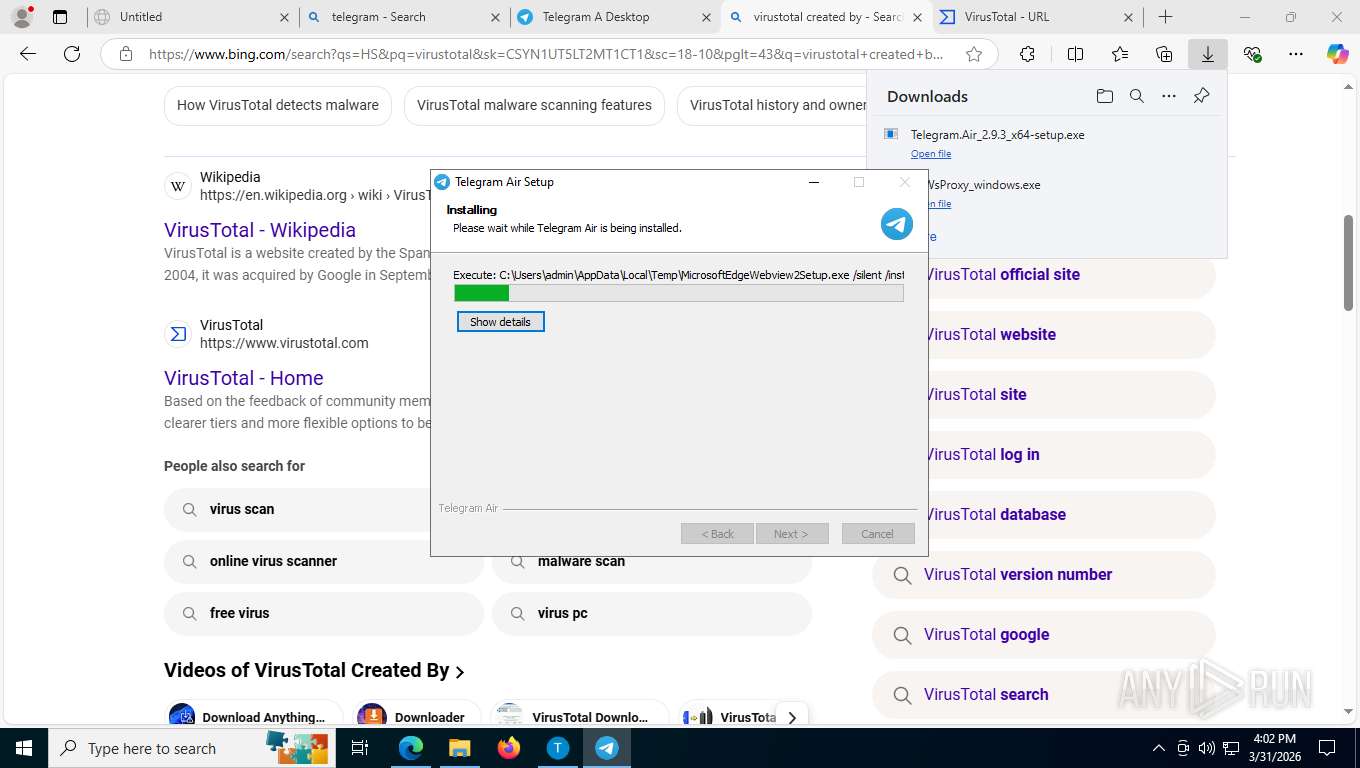Open VirusTotal - Home search result
This screenshot has height=768, width=1360.
(x=244, y=378)
